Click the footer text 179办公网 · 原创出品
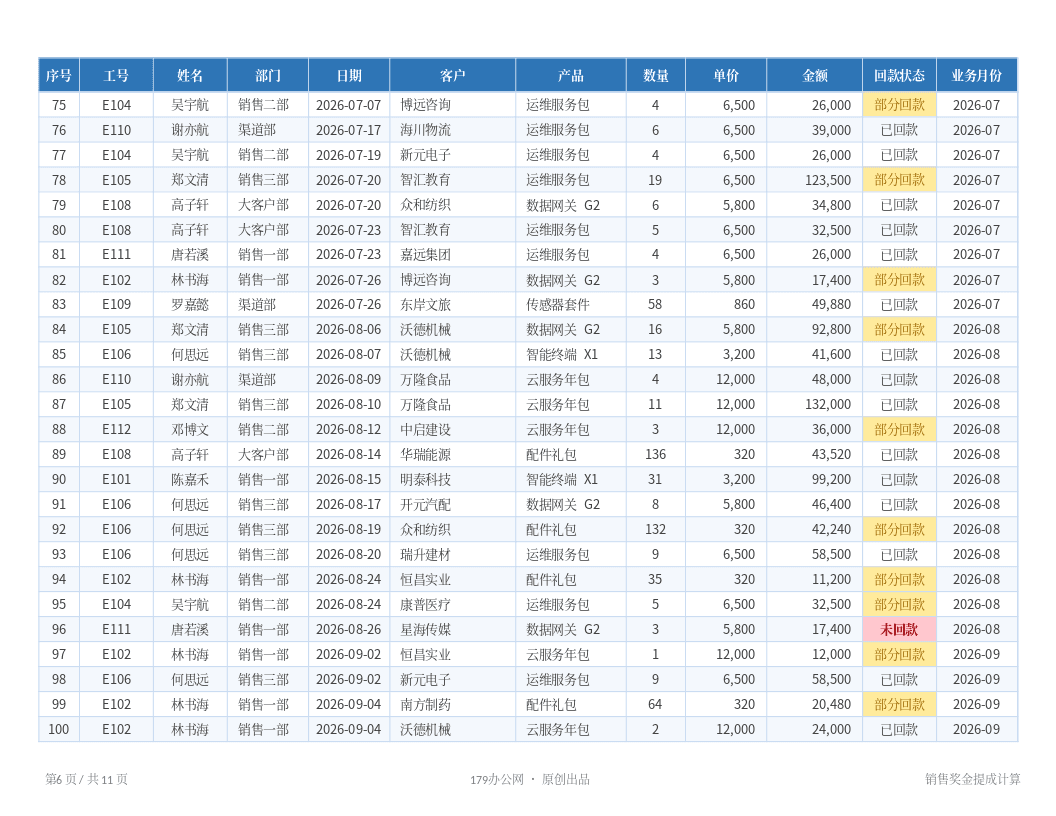The height and width of the screenshot is (816, 1056). coord(530,779)
